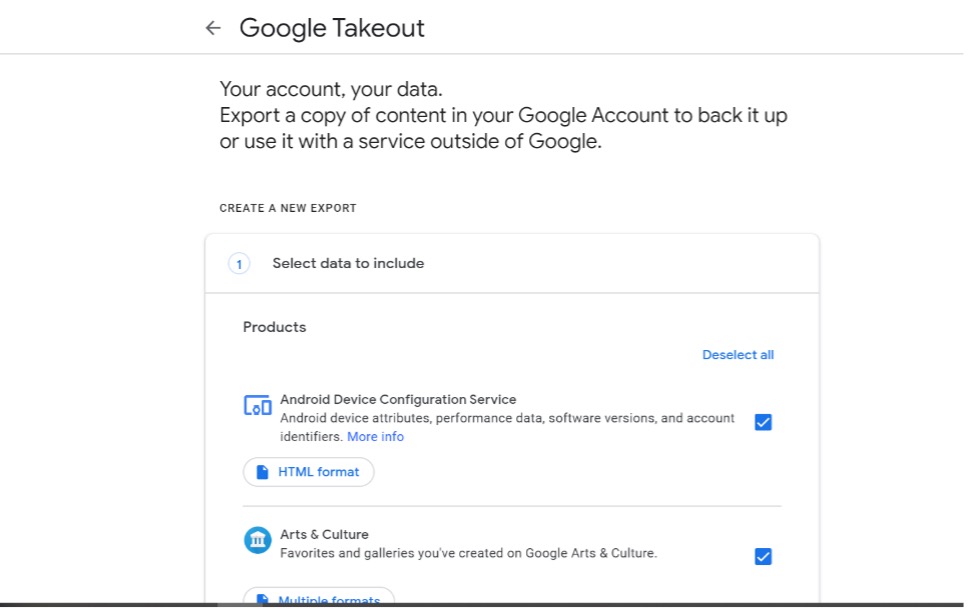968x611 pixels.
Task: Click the Android Device Configuration Service title
Action: (x=398, y=400)
